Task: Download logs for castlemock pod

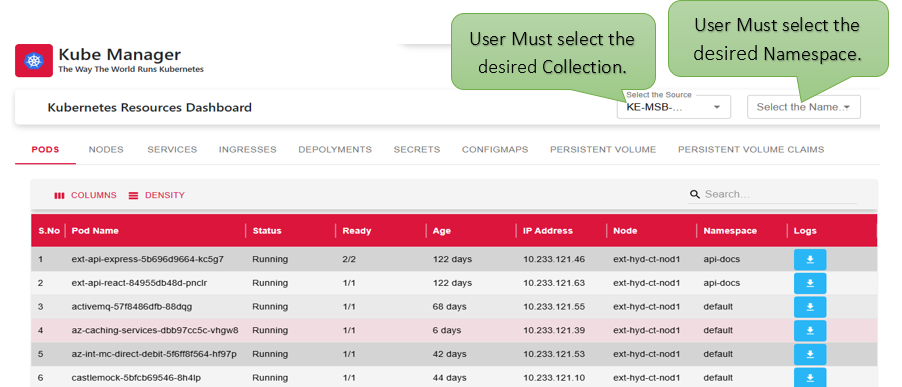Action: pos(810,377)
